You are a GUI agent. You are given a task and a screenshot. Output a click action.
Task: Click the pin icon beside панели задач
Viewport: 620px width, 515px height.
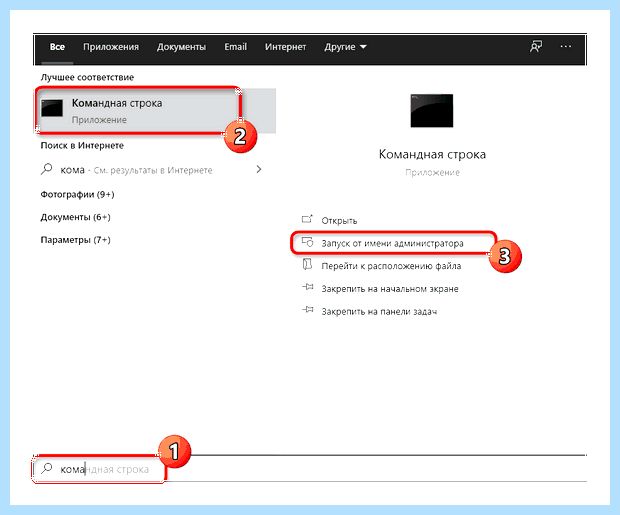tap(308, 310)
